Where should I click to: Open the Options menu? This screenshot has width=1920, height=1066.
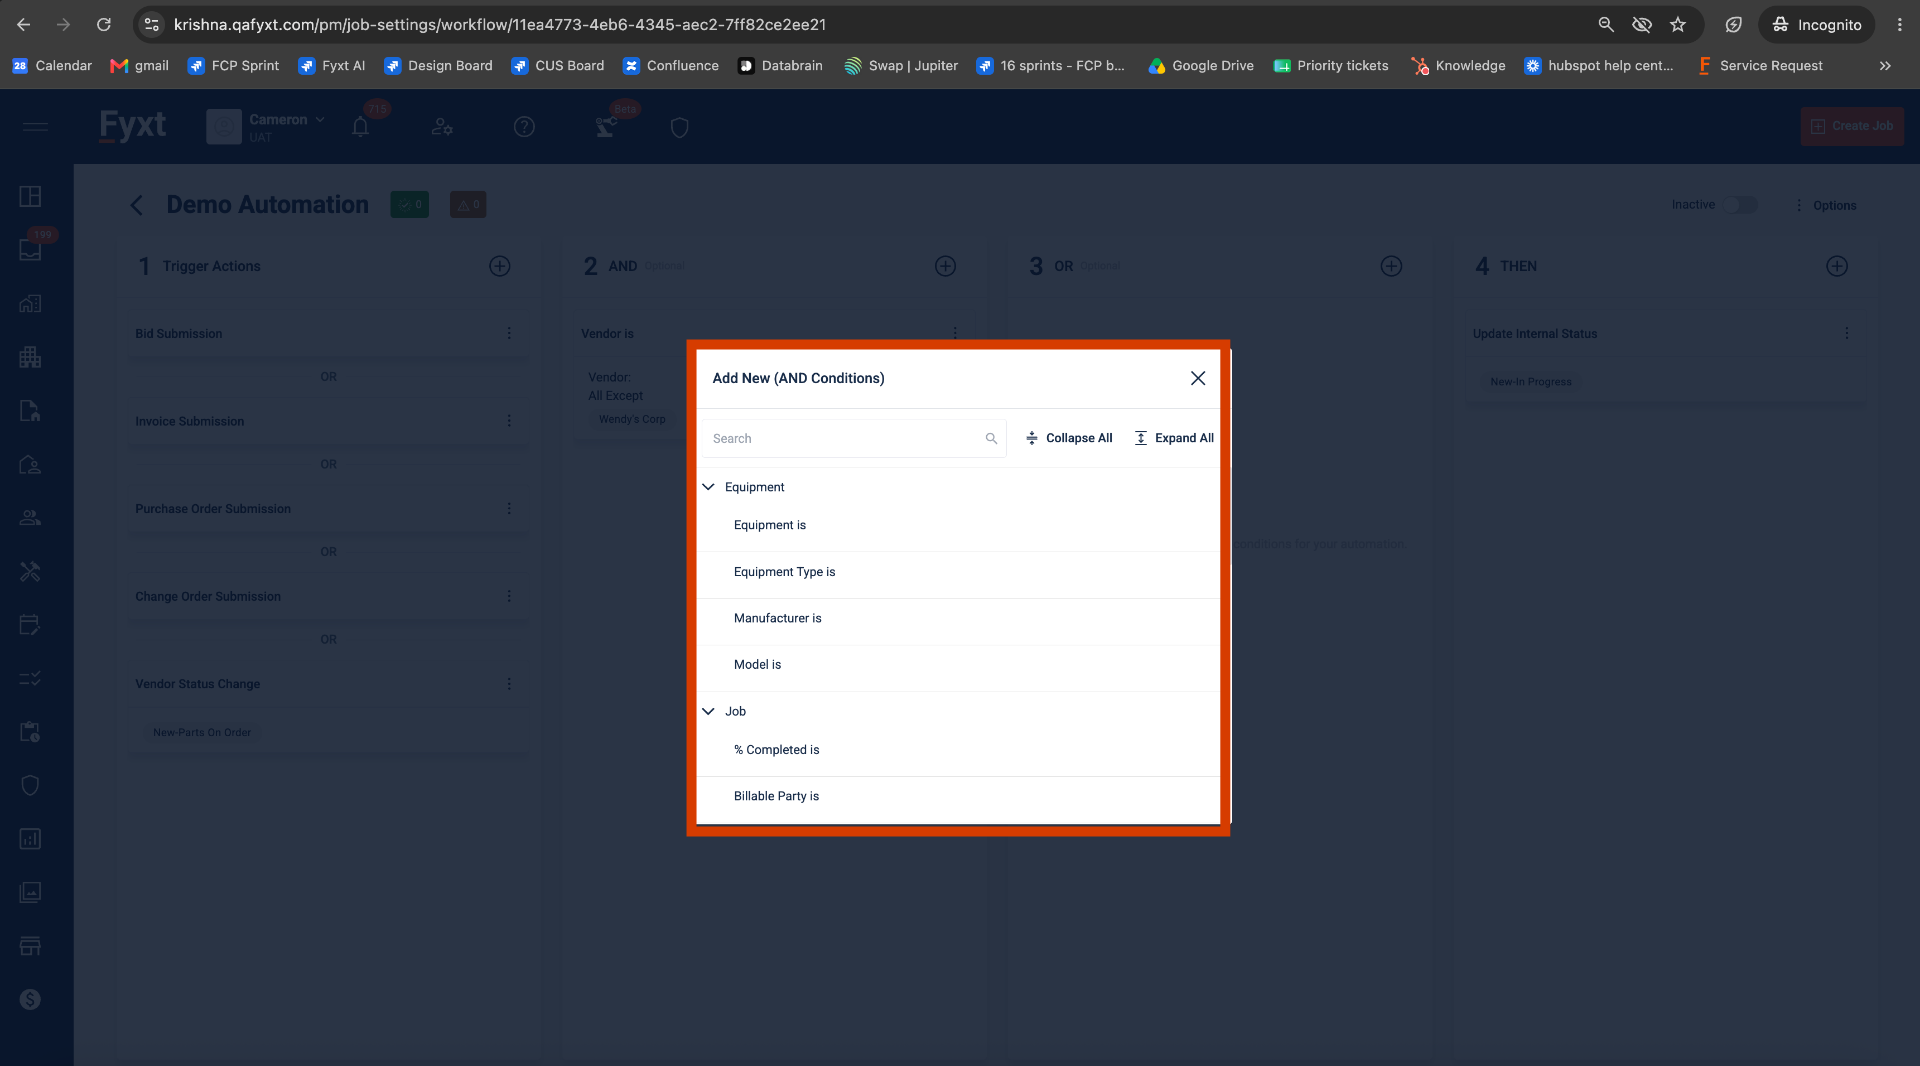[x=1826, y=205]
